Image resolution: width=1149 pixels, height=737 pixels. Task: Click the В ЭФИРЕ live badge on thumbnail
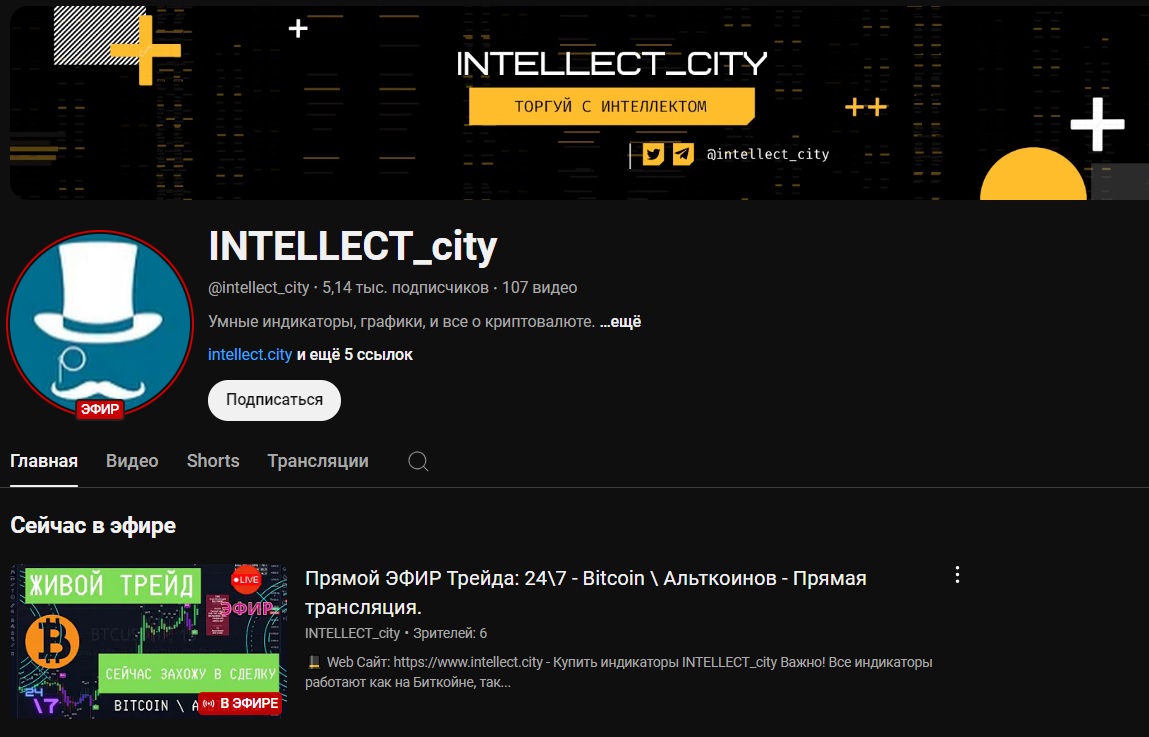click(241, 703)
